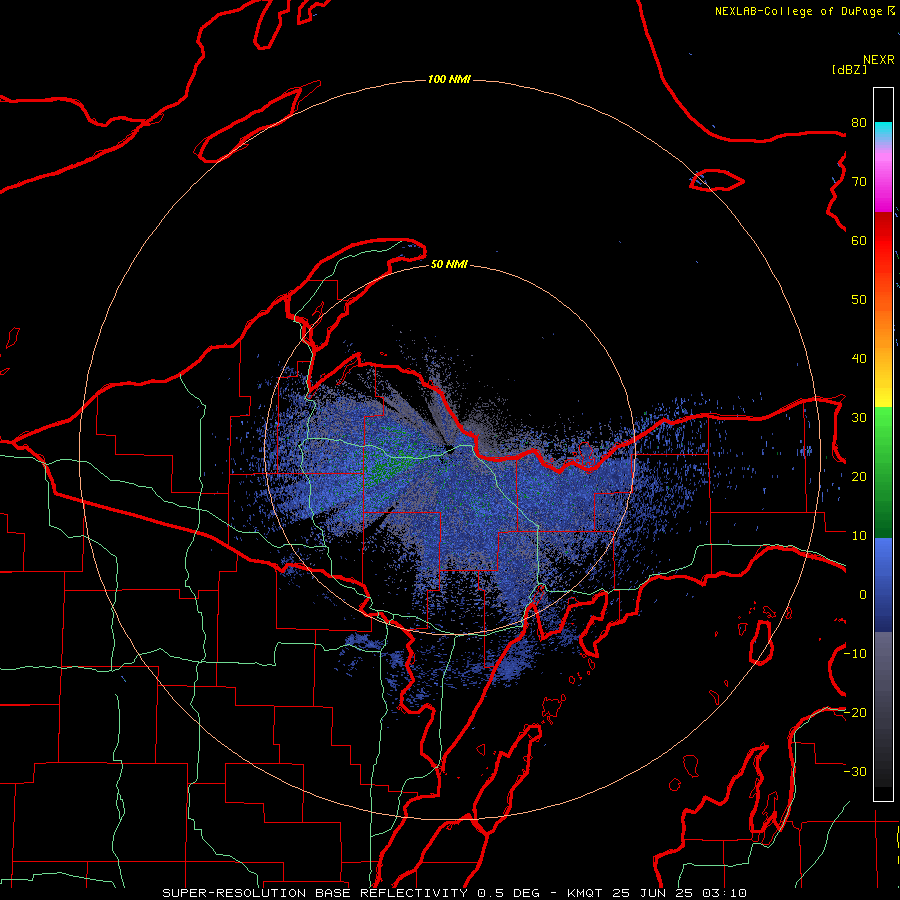This screenshot has height=900, width=900.
Task: Click the [dBZ] units label
Action: click(849, 69)
